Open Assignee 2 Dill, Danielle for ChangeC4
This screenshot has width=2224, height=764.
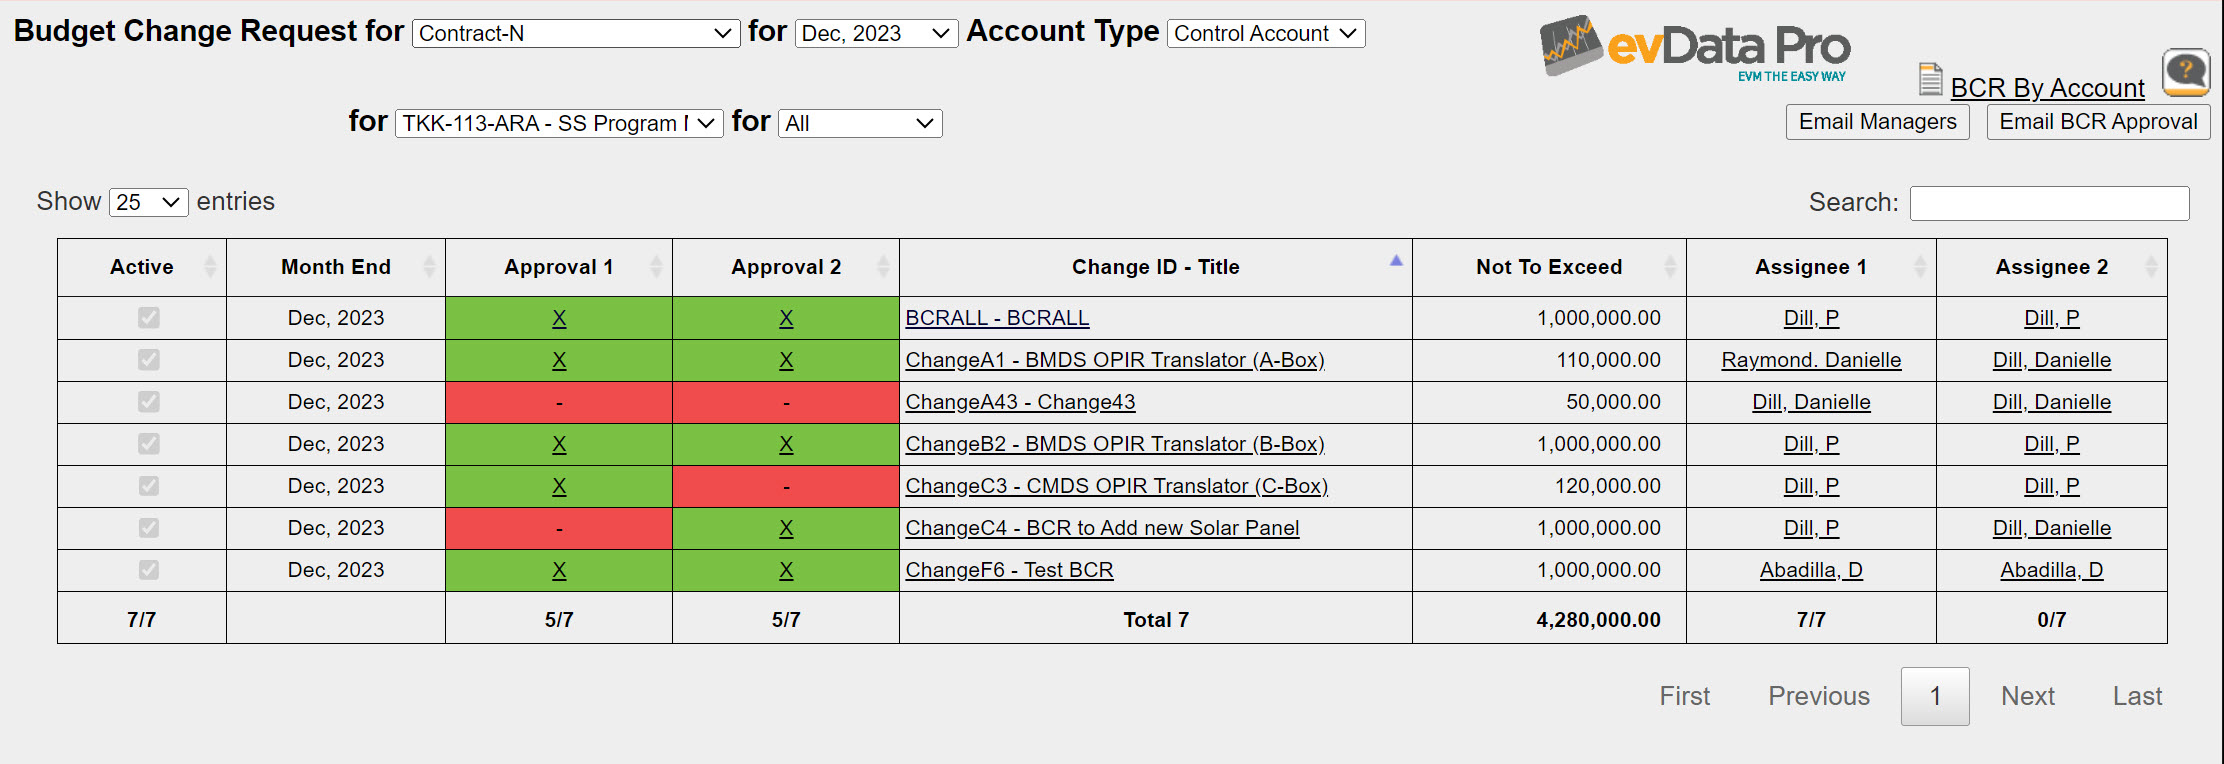click(2052, 528)
